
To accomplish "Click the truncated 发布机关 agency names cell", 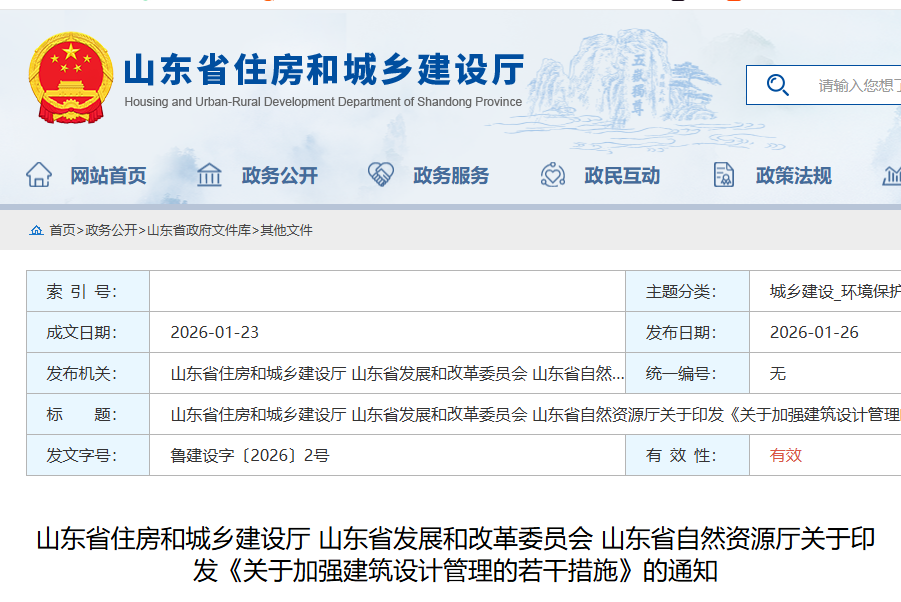I will [397, 374].
